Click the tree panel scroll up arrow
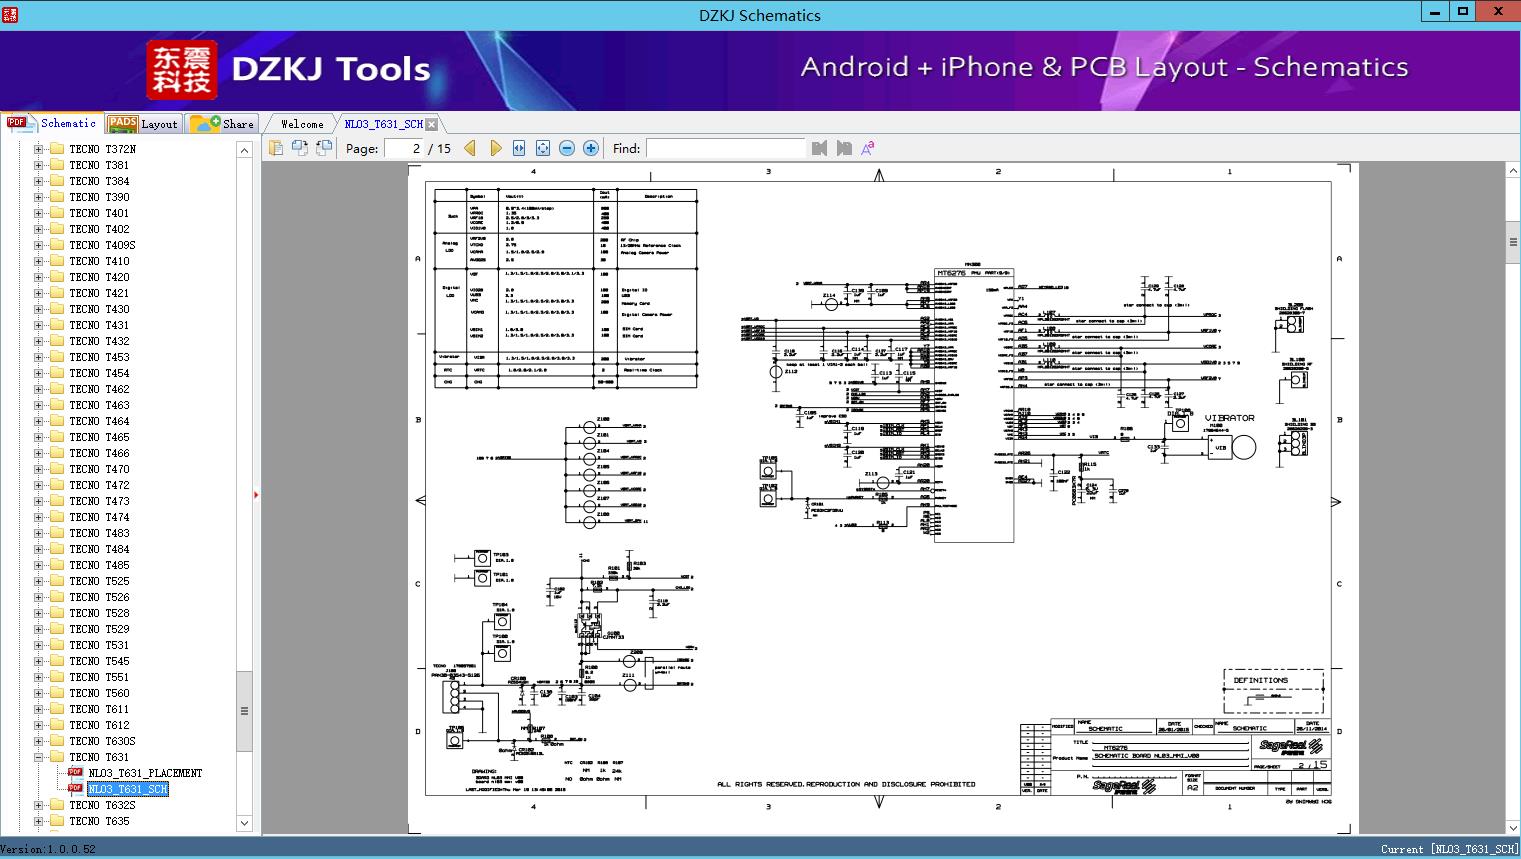This screenshot has height=859, width=1521. click(x=244, y=150)
